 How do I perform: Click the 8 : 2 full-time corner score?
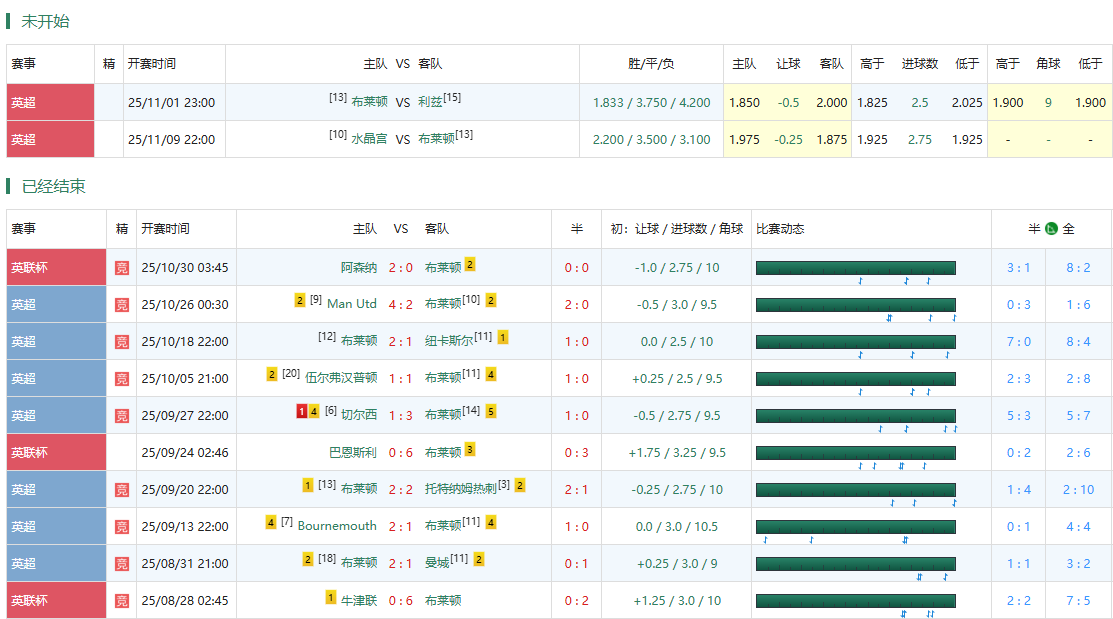[x=1078, y=267]
